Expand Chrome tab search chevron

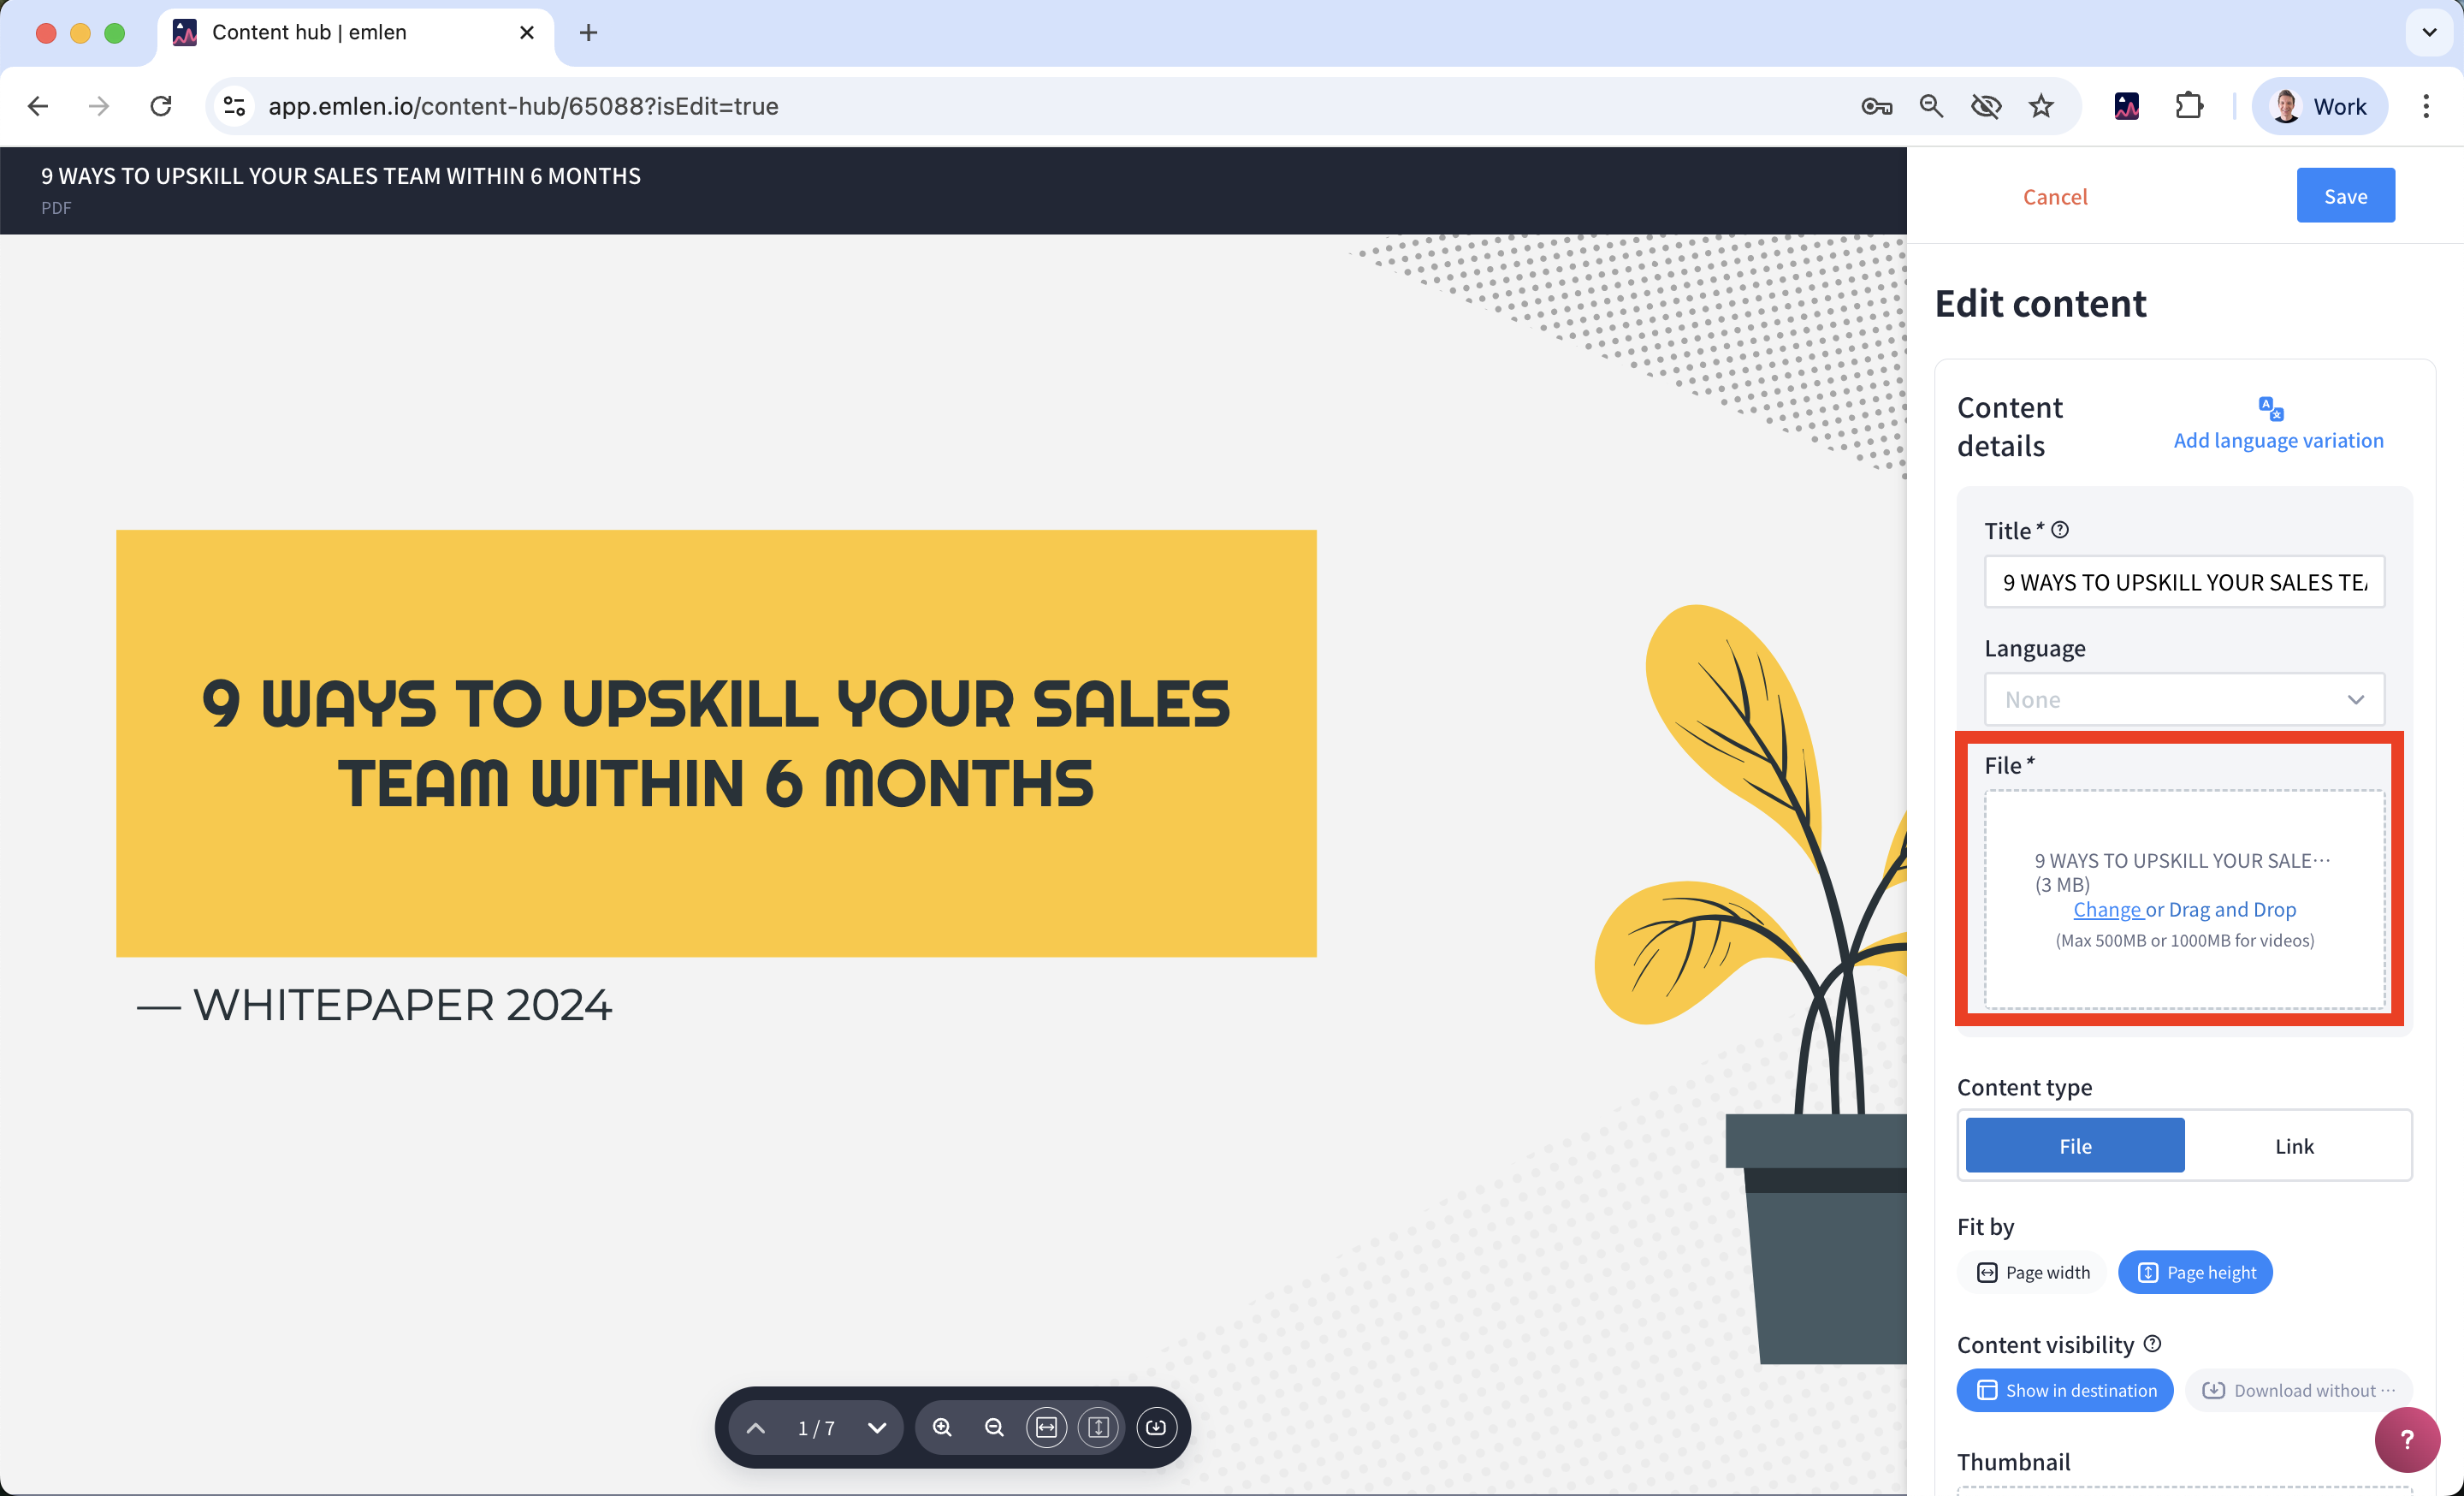(x=2429, y=32)
